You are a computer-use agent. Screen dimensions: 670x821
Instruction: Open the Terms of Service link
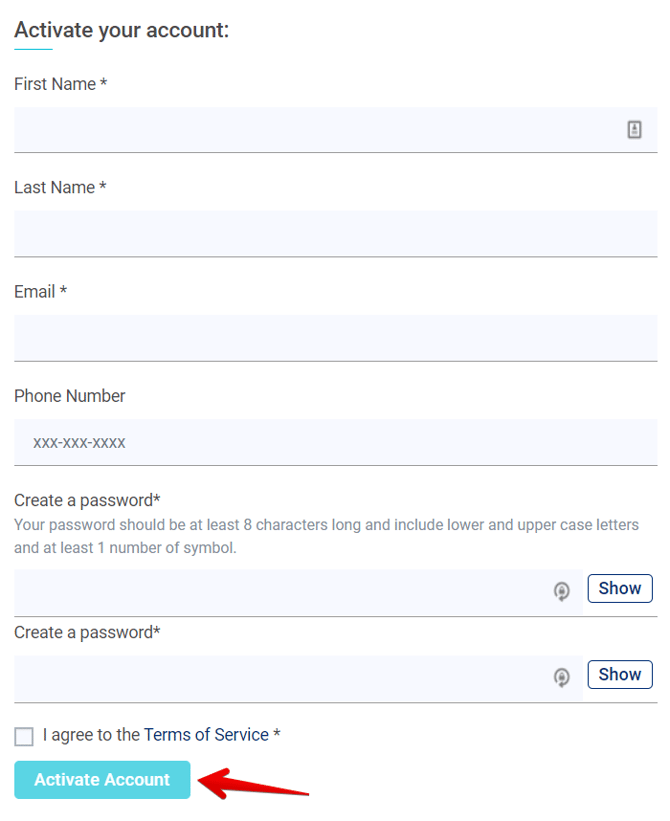coord(206,735)
